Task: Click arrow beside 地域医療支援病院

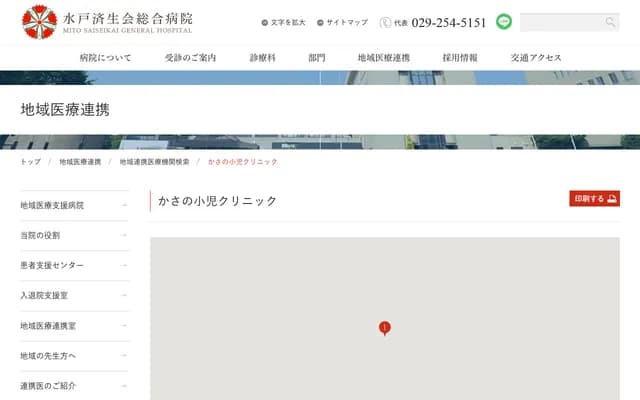Action: pyautogui.click(x=124, y=205)
